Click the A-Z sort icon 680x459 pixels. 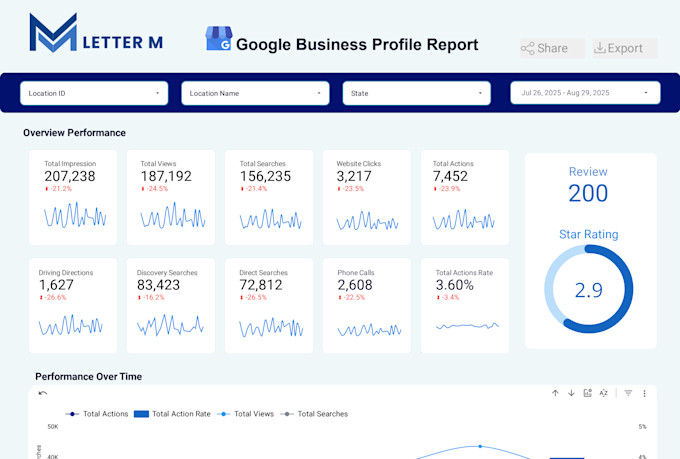[x=604, y=393]
